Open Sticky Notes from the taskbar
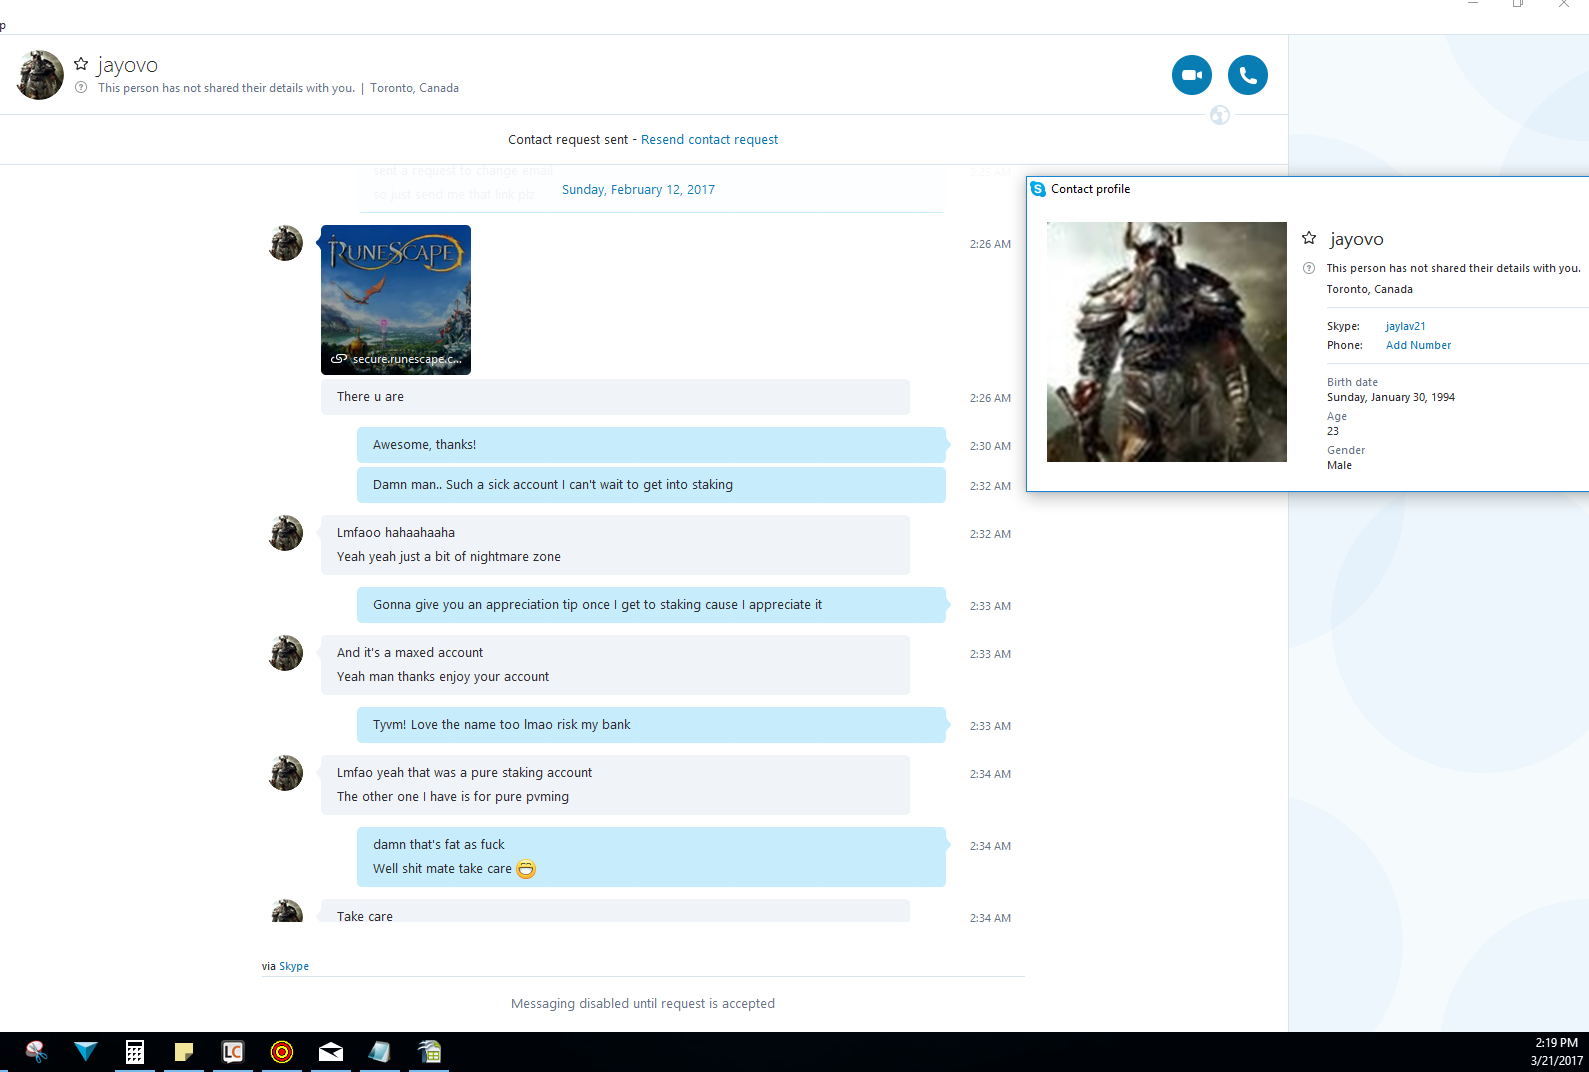This screenshot has height=1072, width=1589. point(184,1052)
